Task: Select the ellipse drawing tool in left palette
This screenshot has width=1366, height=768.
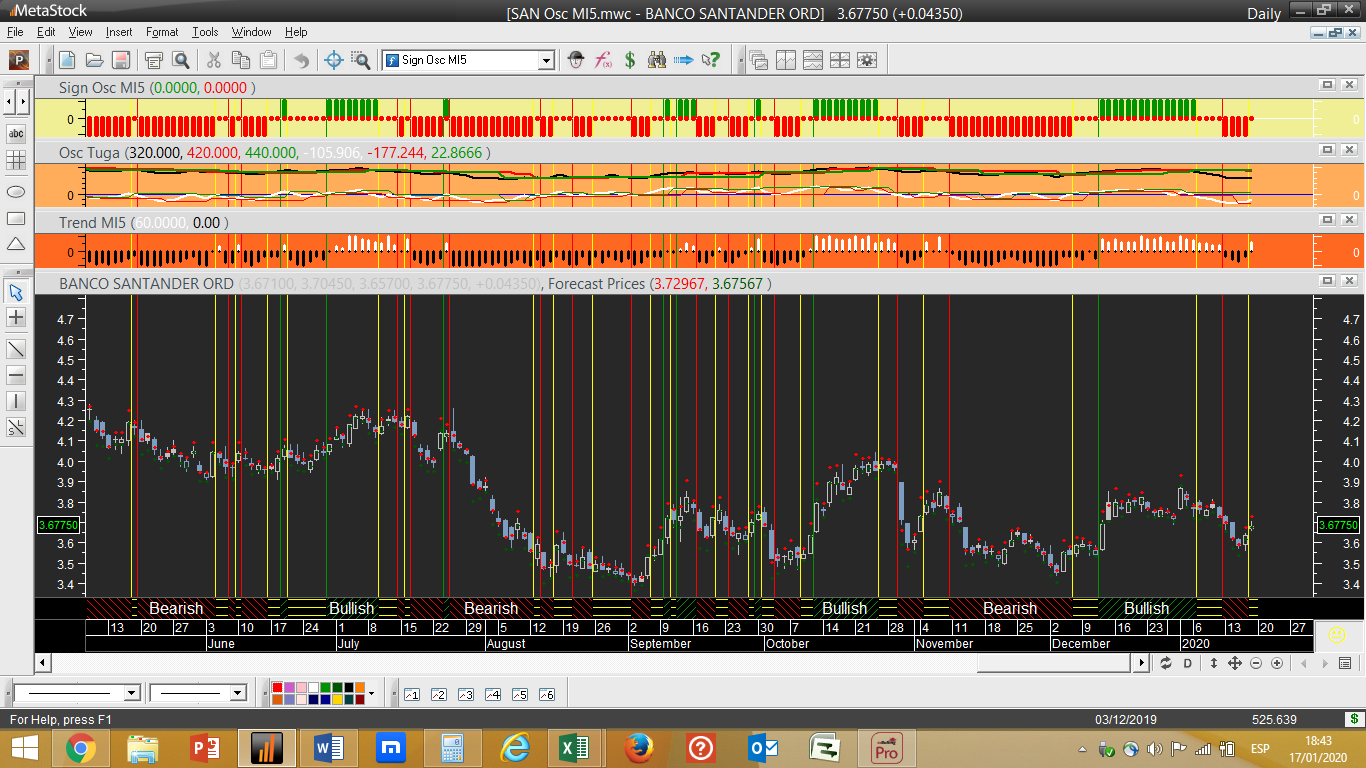Action: (x=16, y=191)
